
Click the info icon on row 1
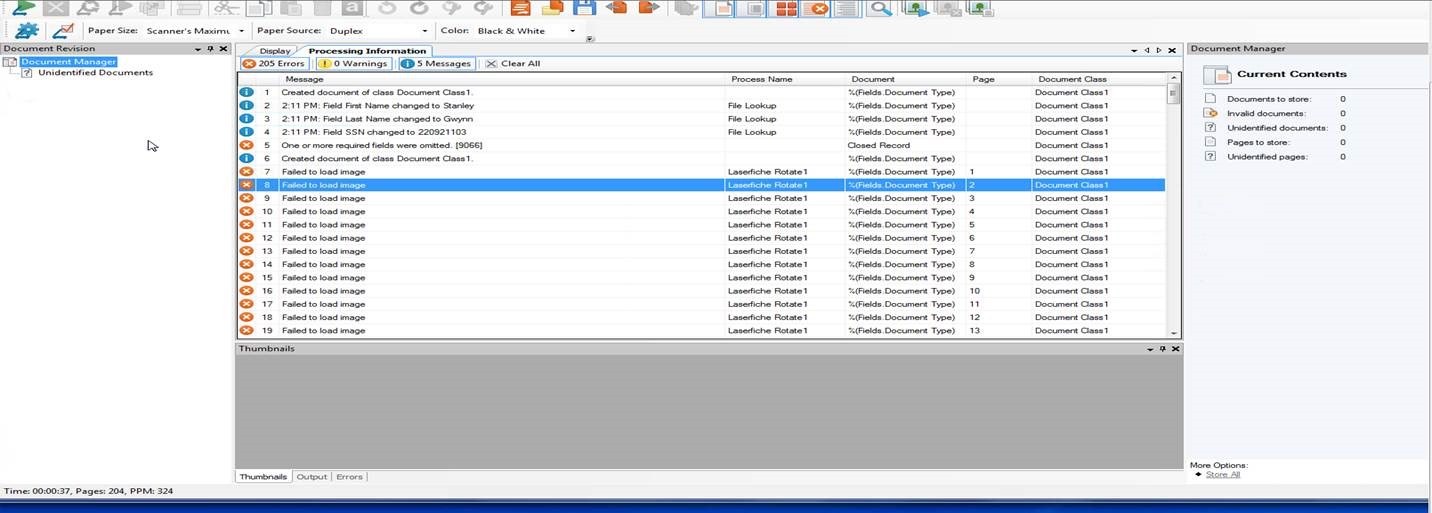coord(246,92)
